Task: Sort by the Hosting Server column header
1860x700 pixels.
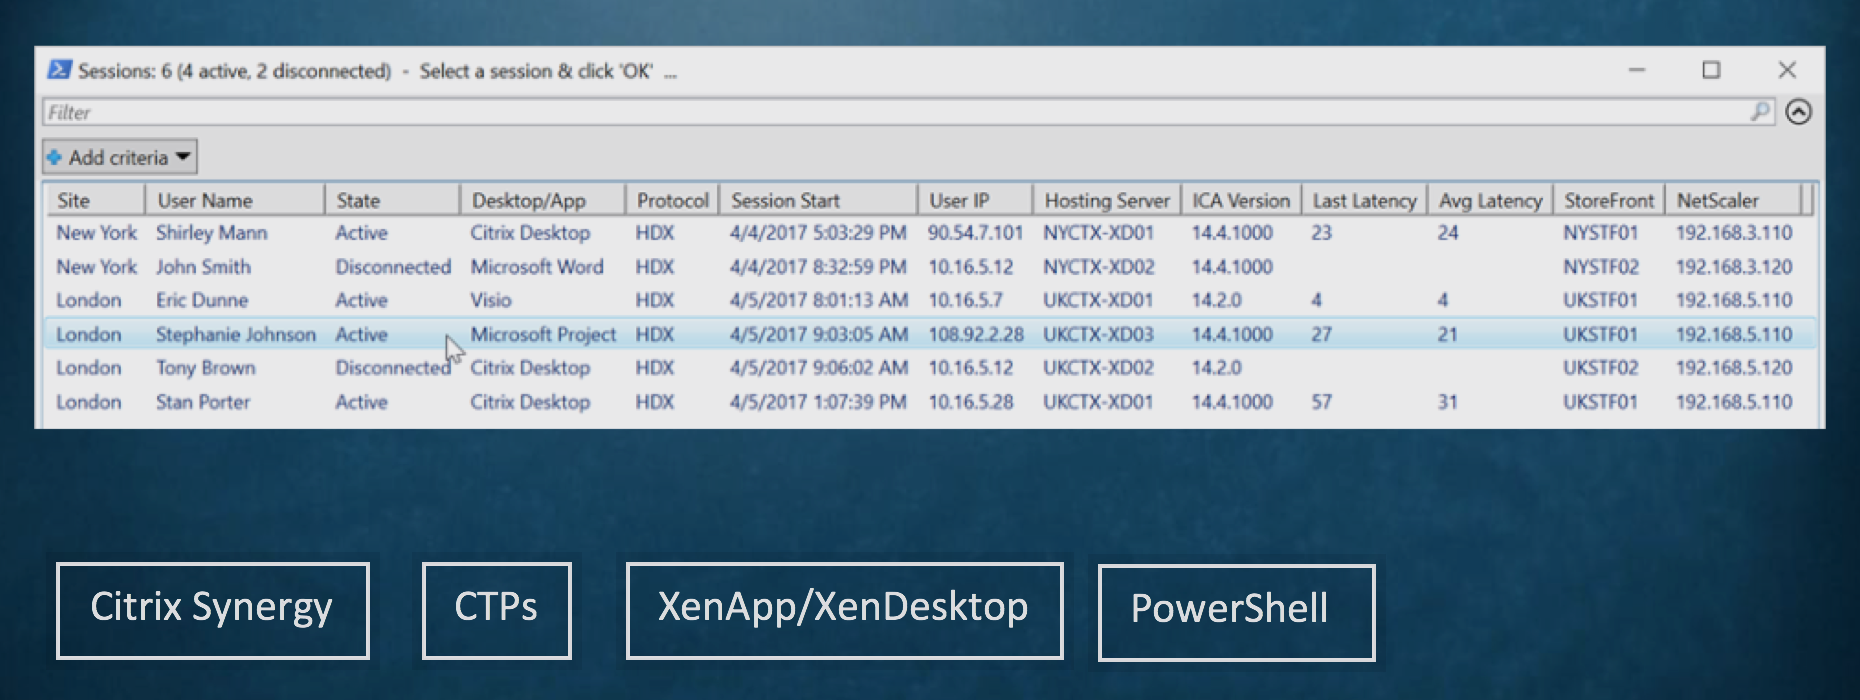Action: pyautogui.click(x=1106, y=200)
